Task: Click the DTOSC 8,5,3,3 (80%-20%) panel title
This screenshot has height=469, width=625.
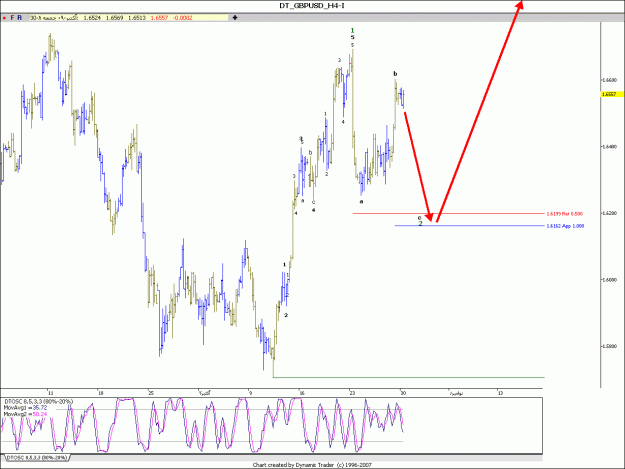Action: pyautogui.click(x=39, y=402)
